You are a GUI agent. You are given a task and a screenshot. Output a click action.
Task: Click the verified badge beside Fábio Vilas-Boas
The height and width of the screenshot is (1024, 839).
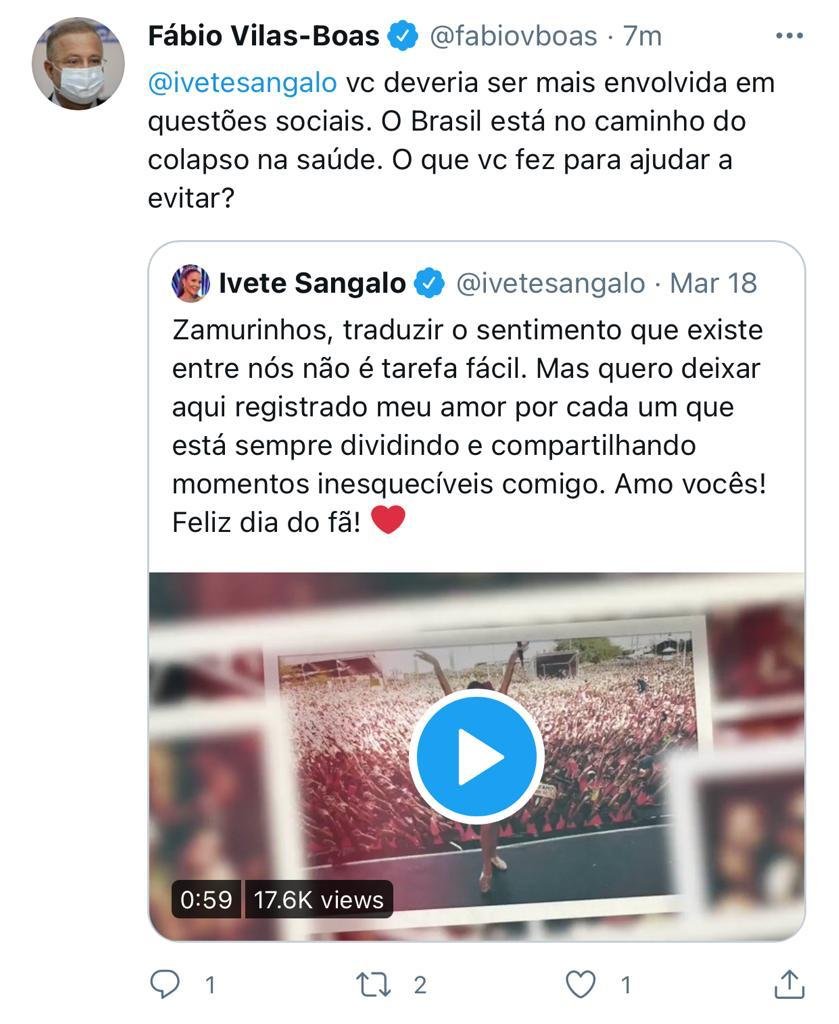pos(404,36)
